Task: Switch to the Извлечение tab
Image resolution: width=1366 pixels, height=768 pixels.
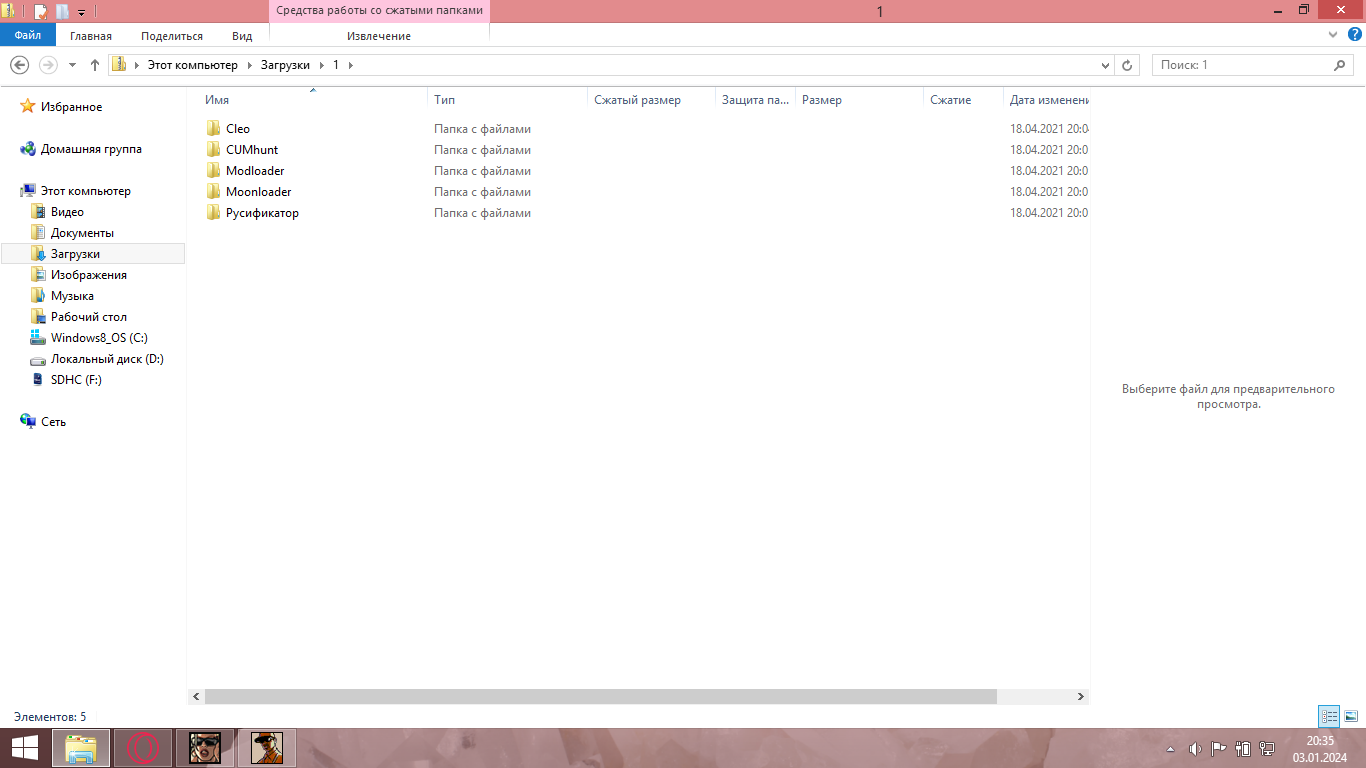Action: 378,36
